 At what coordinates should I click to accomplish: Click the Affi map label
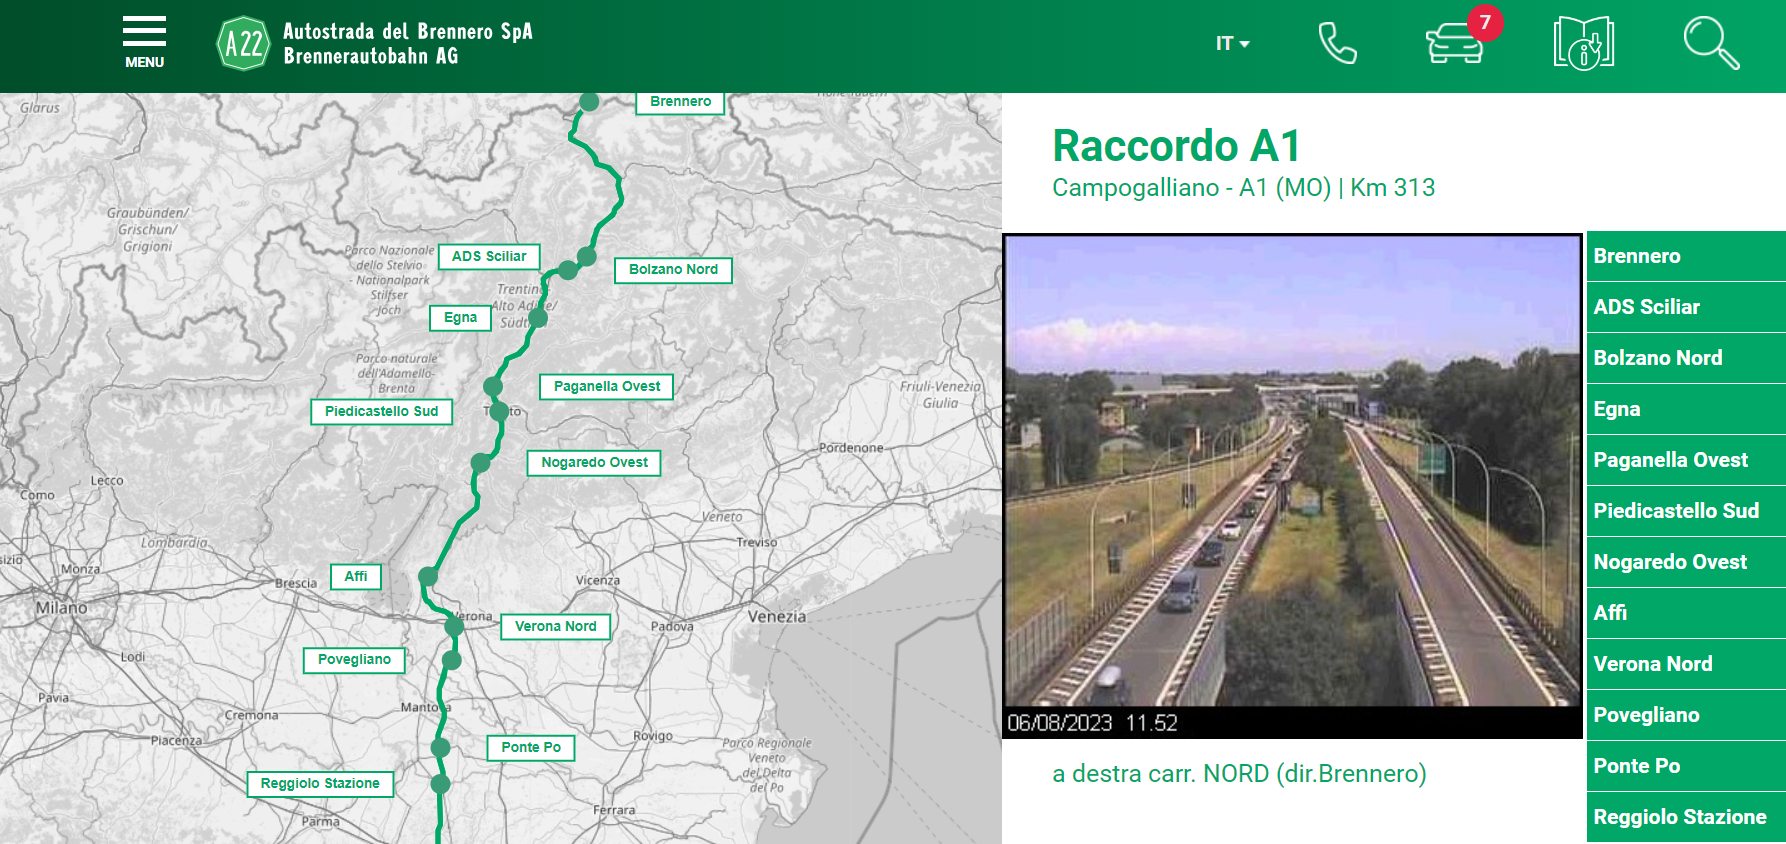tap(356, 576)
